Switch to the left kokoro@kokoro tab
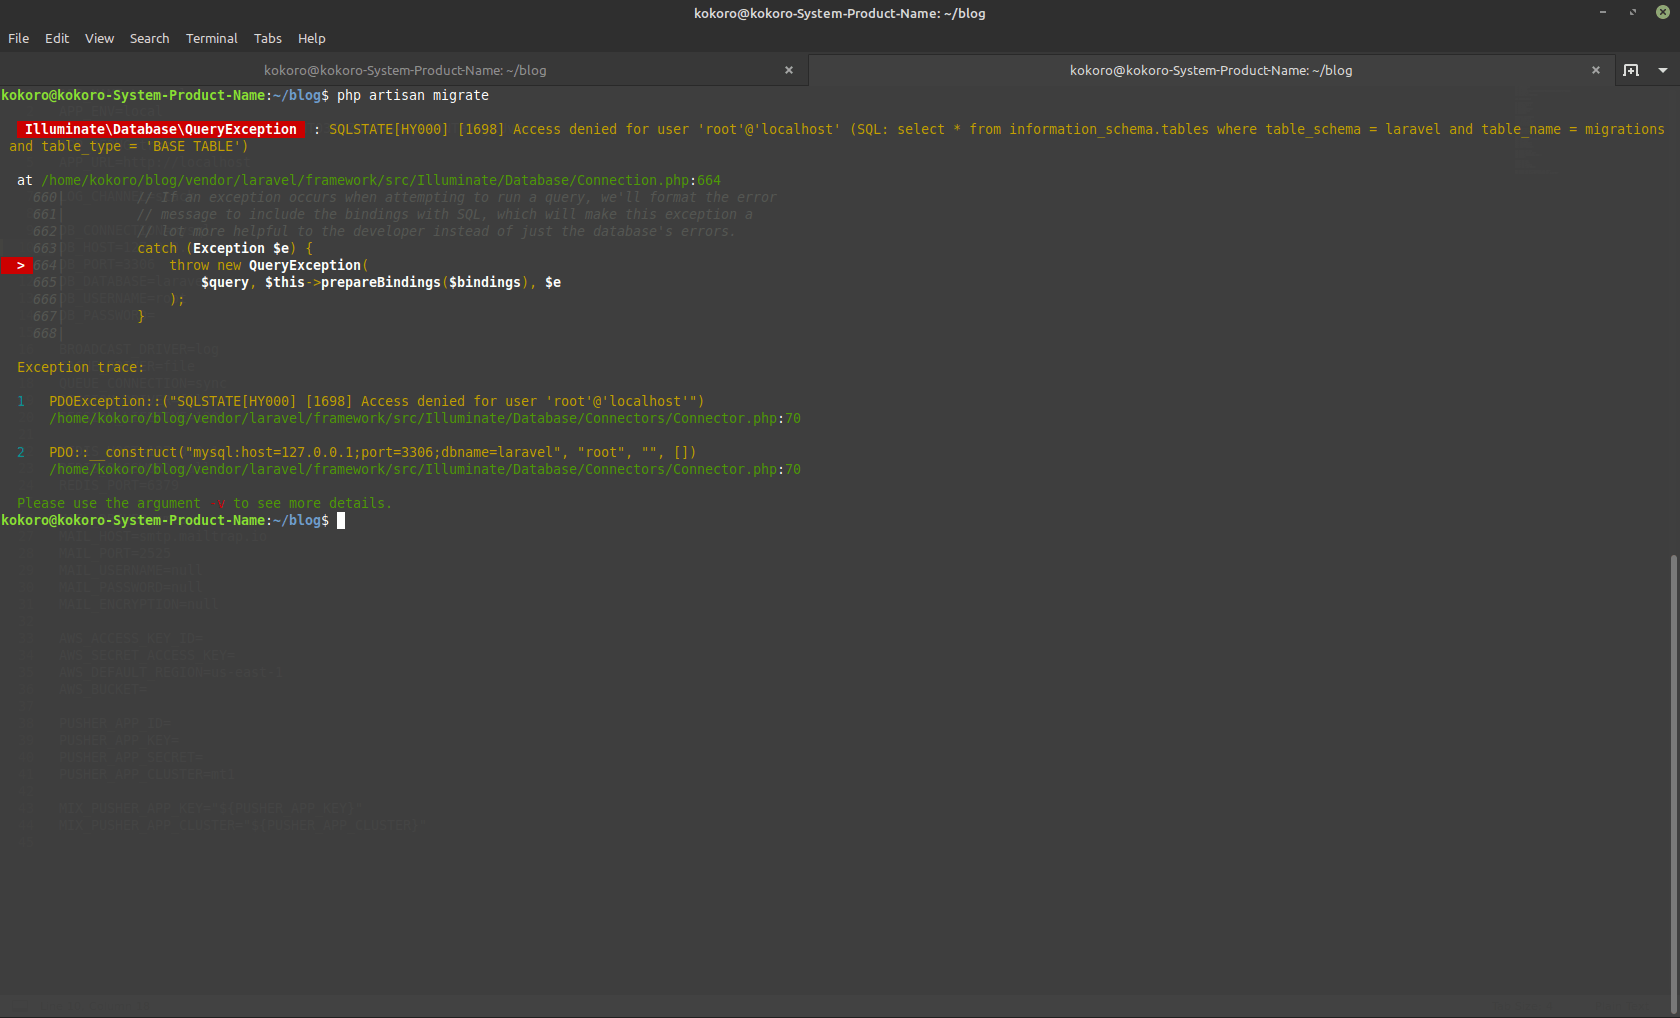 point(405,70)
